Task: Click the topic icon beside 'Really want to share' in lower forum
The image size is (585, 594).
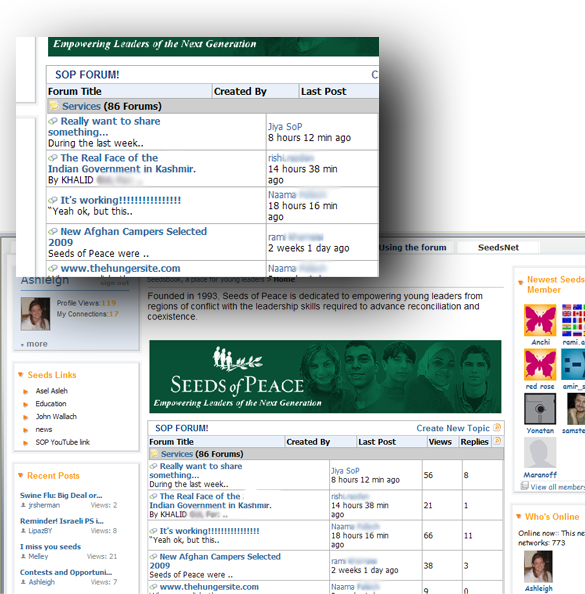Action: click(x=153, y=466)
